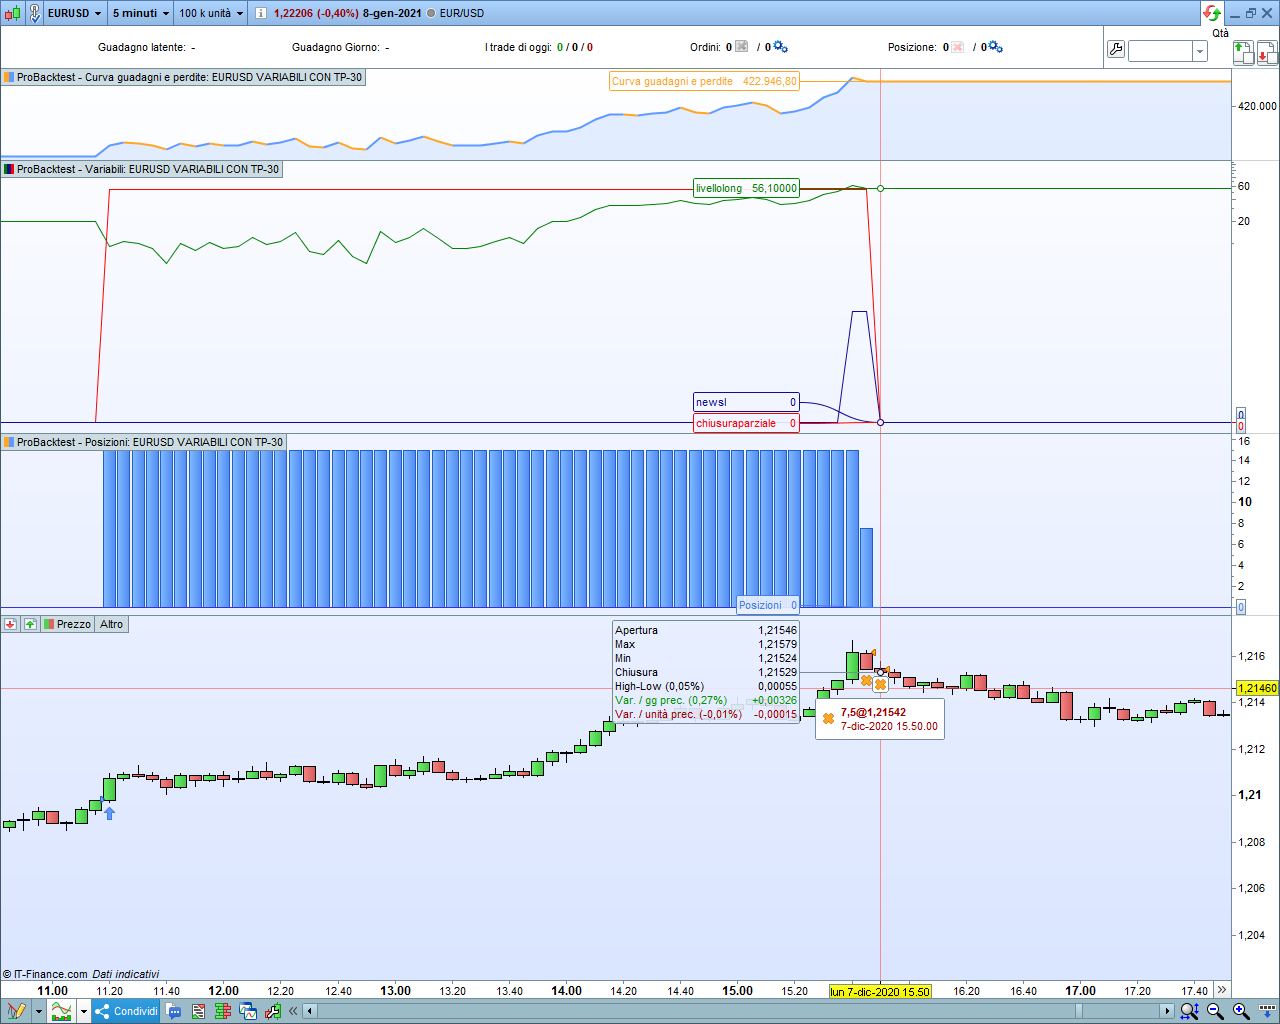1280x1024 pixels.
Task: Click the scrollbar left arrow
Action: (310, 1011)
